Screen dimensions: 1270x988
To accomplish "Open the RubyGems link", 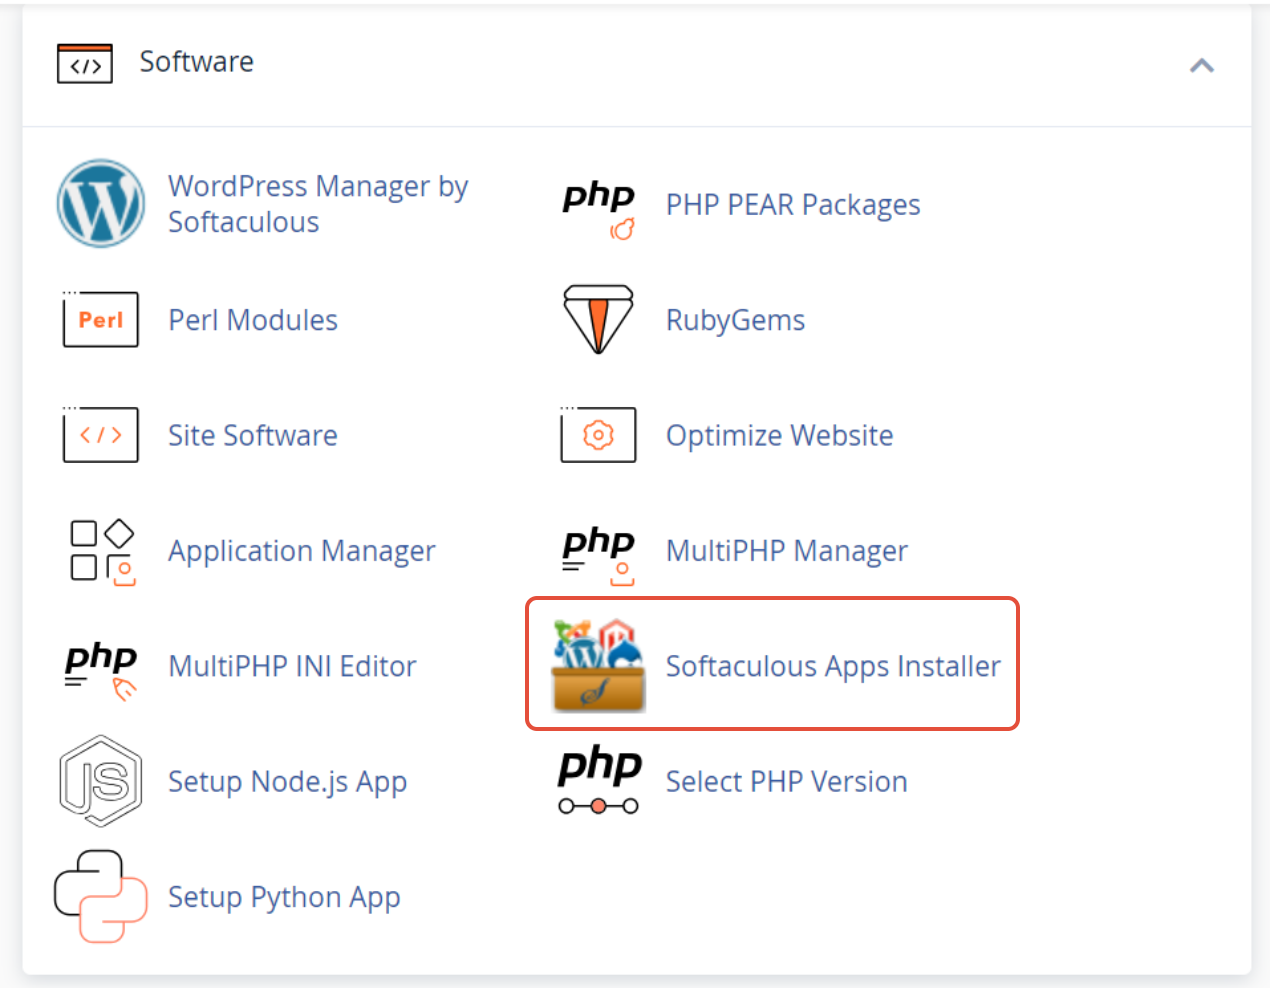I will [735, 320].
